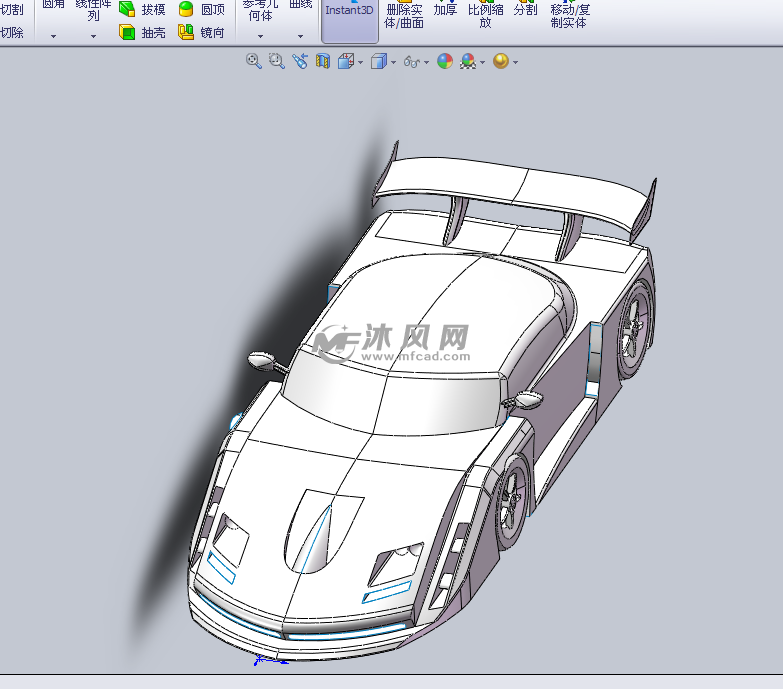
Task: Select the 拔模 (Draft) tool icon
Action: click(128, 9)
